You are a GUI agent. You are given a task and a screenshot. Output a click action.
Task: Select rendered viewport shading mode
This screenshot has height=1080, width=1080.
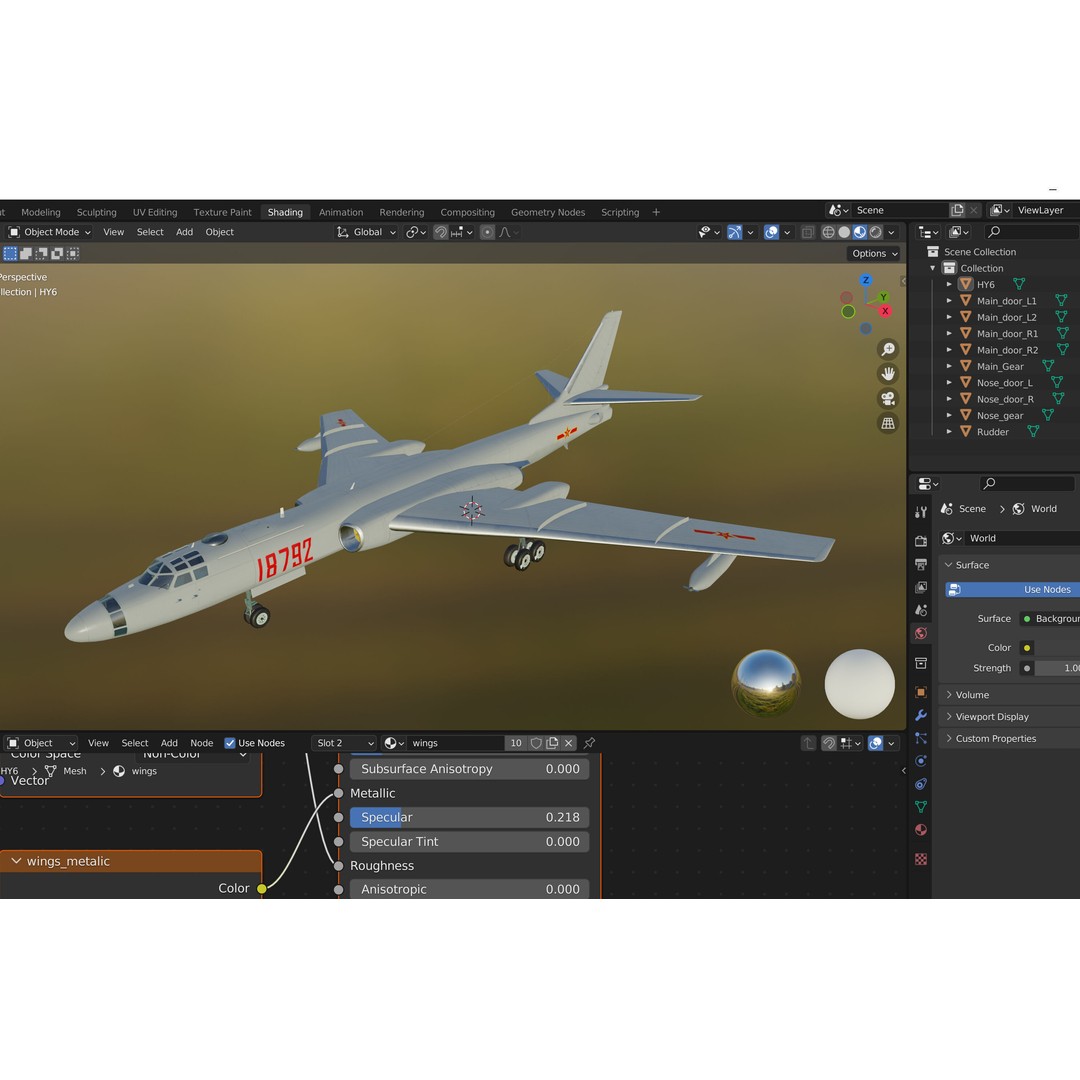point(875,232)
